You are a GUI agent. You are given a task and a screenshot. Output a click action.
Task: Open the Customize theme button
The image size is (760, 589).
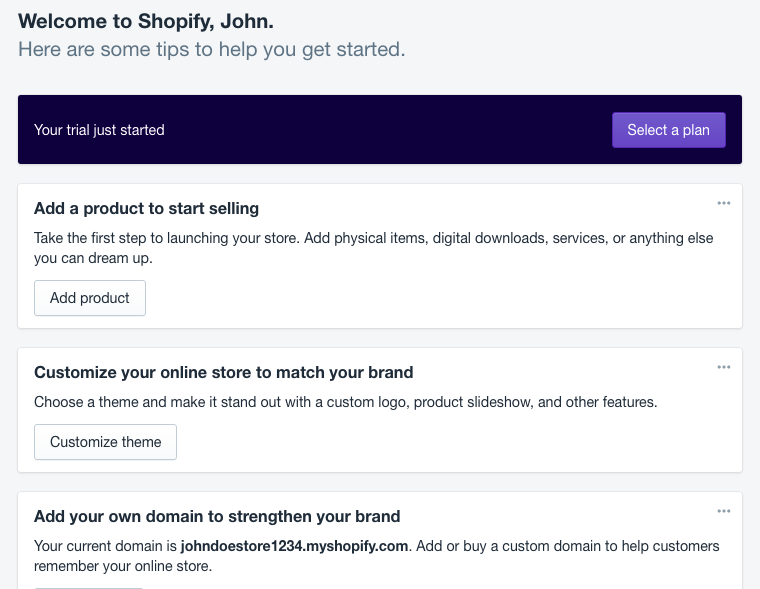(105, 442)
